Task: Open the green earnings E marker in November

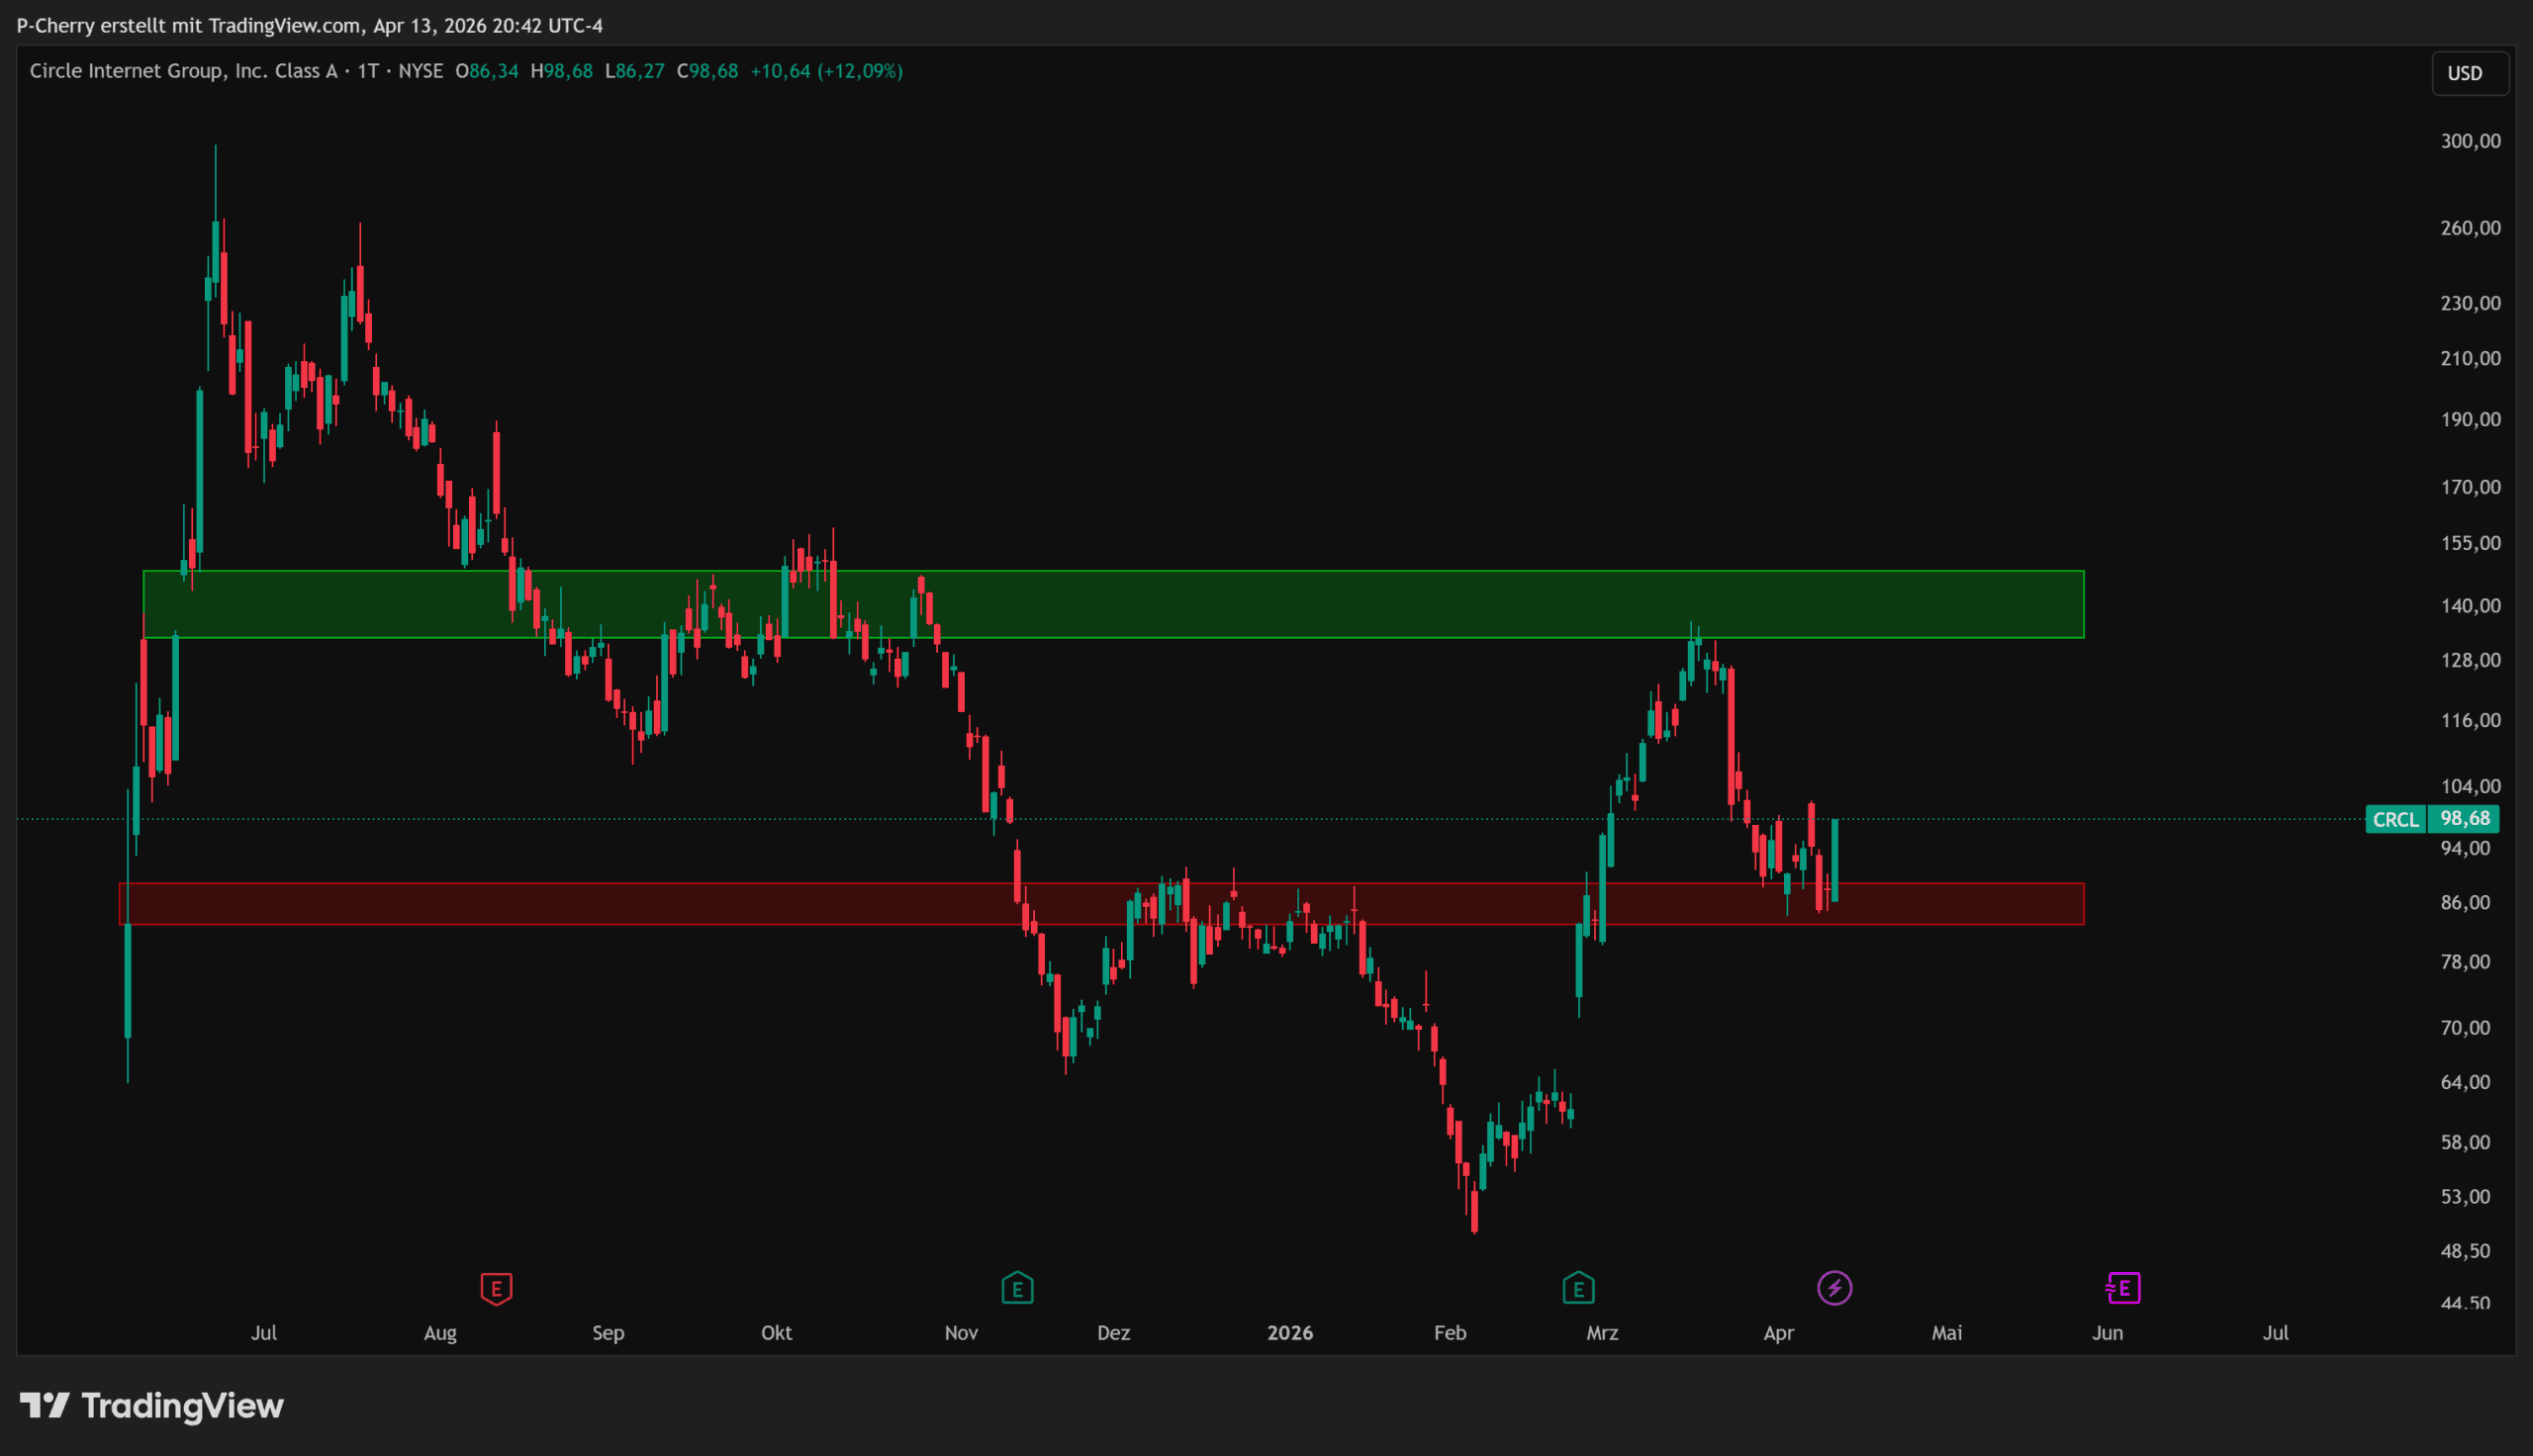Action: [x=1017, y=1288]
